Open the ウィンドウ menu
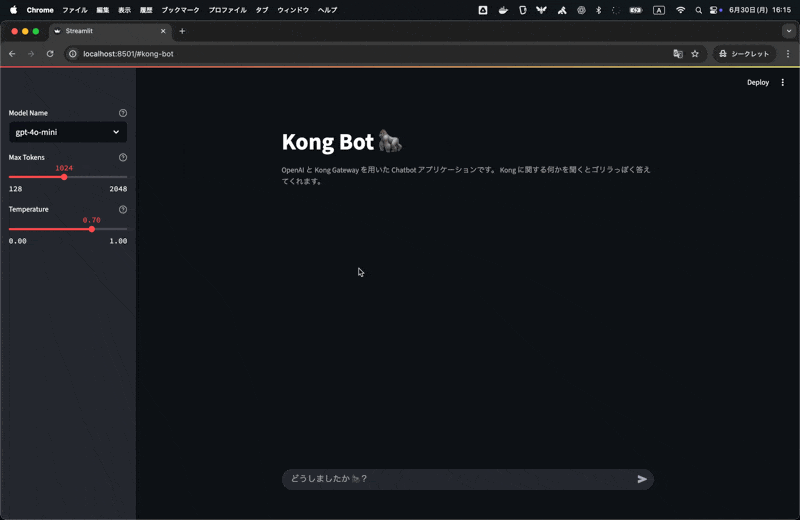This screenshot has height=520, width=800. (293, 10)
